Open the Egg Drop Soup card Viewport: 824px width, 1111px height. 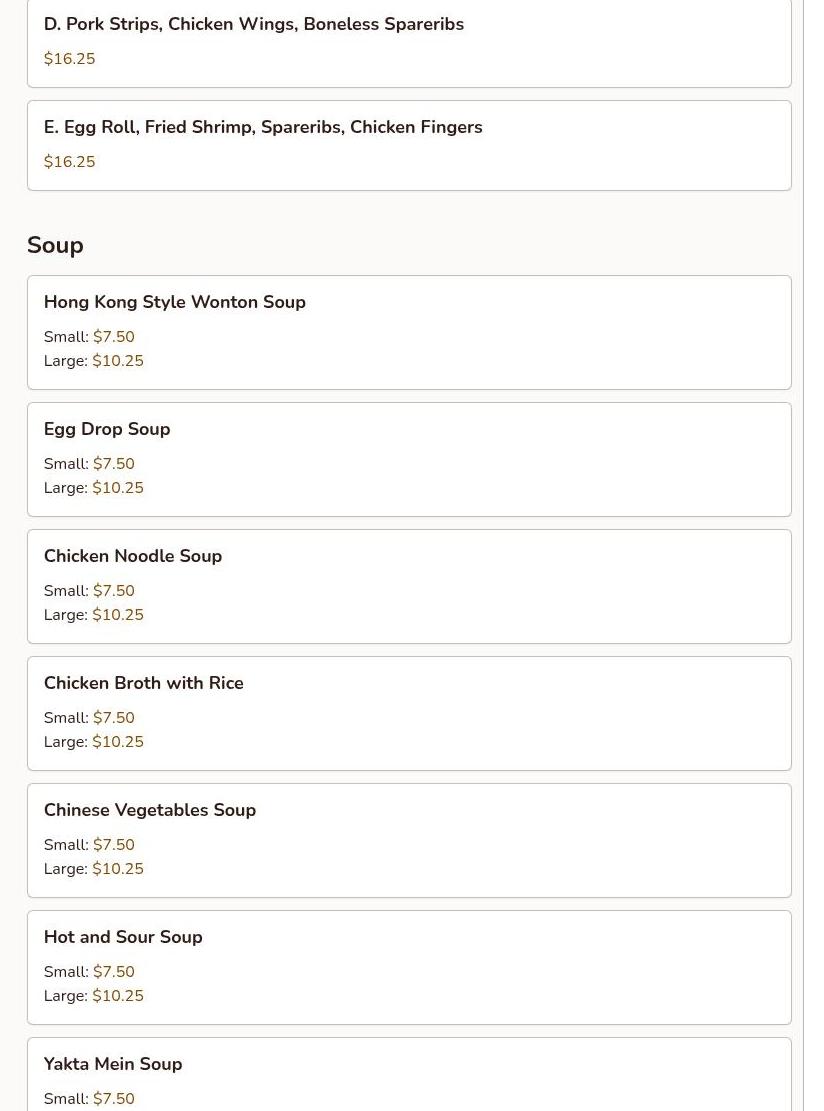coord(409,459)
